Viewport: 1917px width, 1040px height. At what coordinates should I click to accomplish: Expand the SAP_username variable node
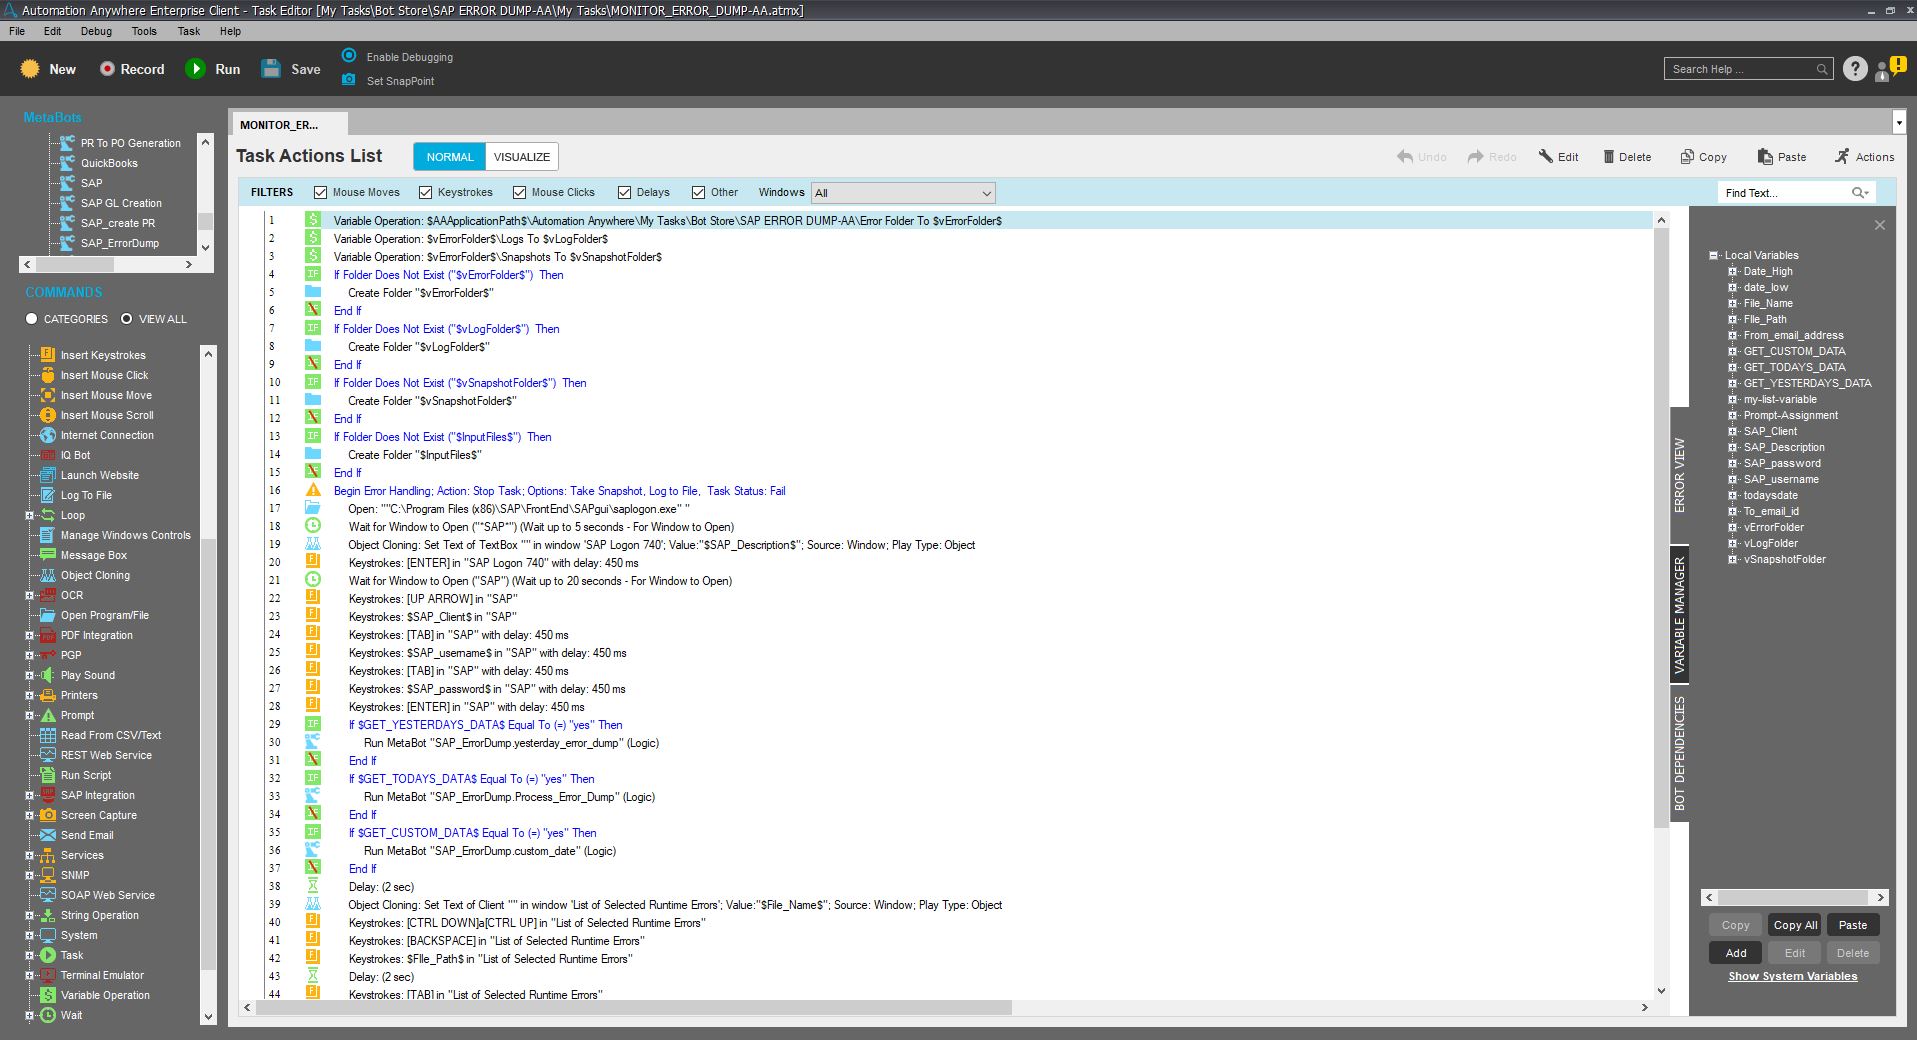click(x=1733, y=479)
